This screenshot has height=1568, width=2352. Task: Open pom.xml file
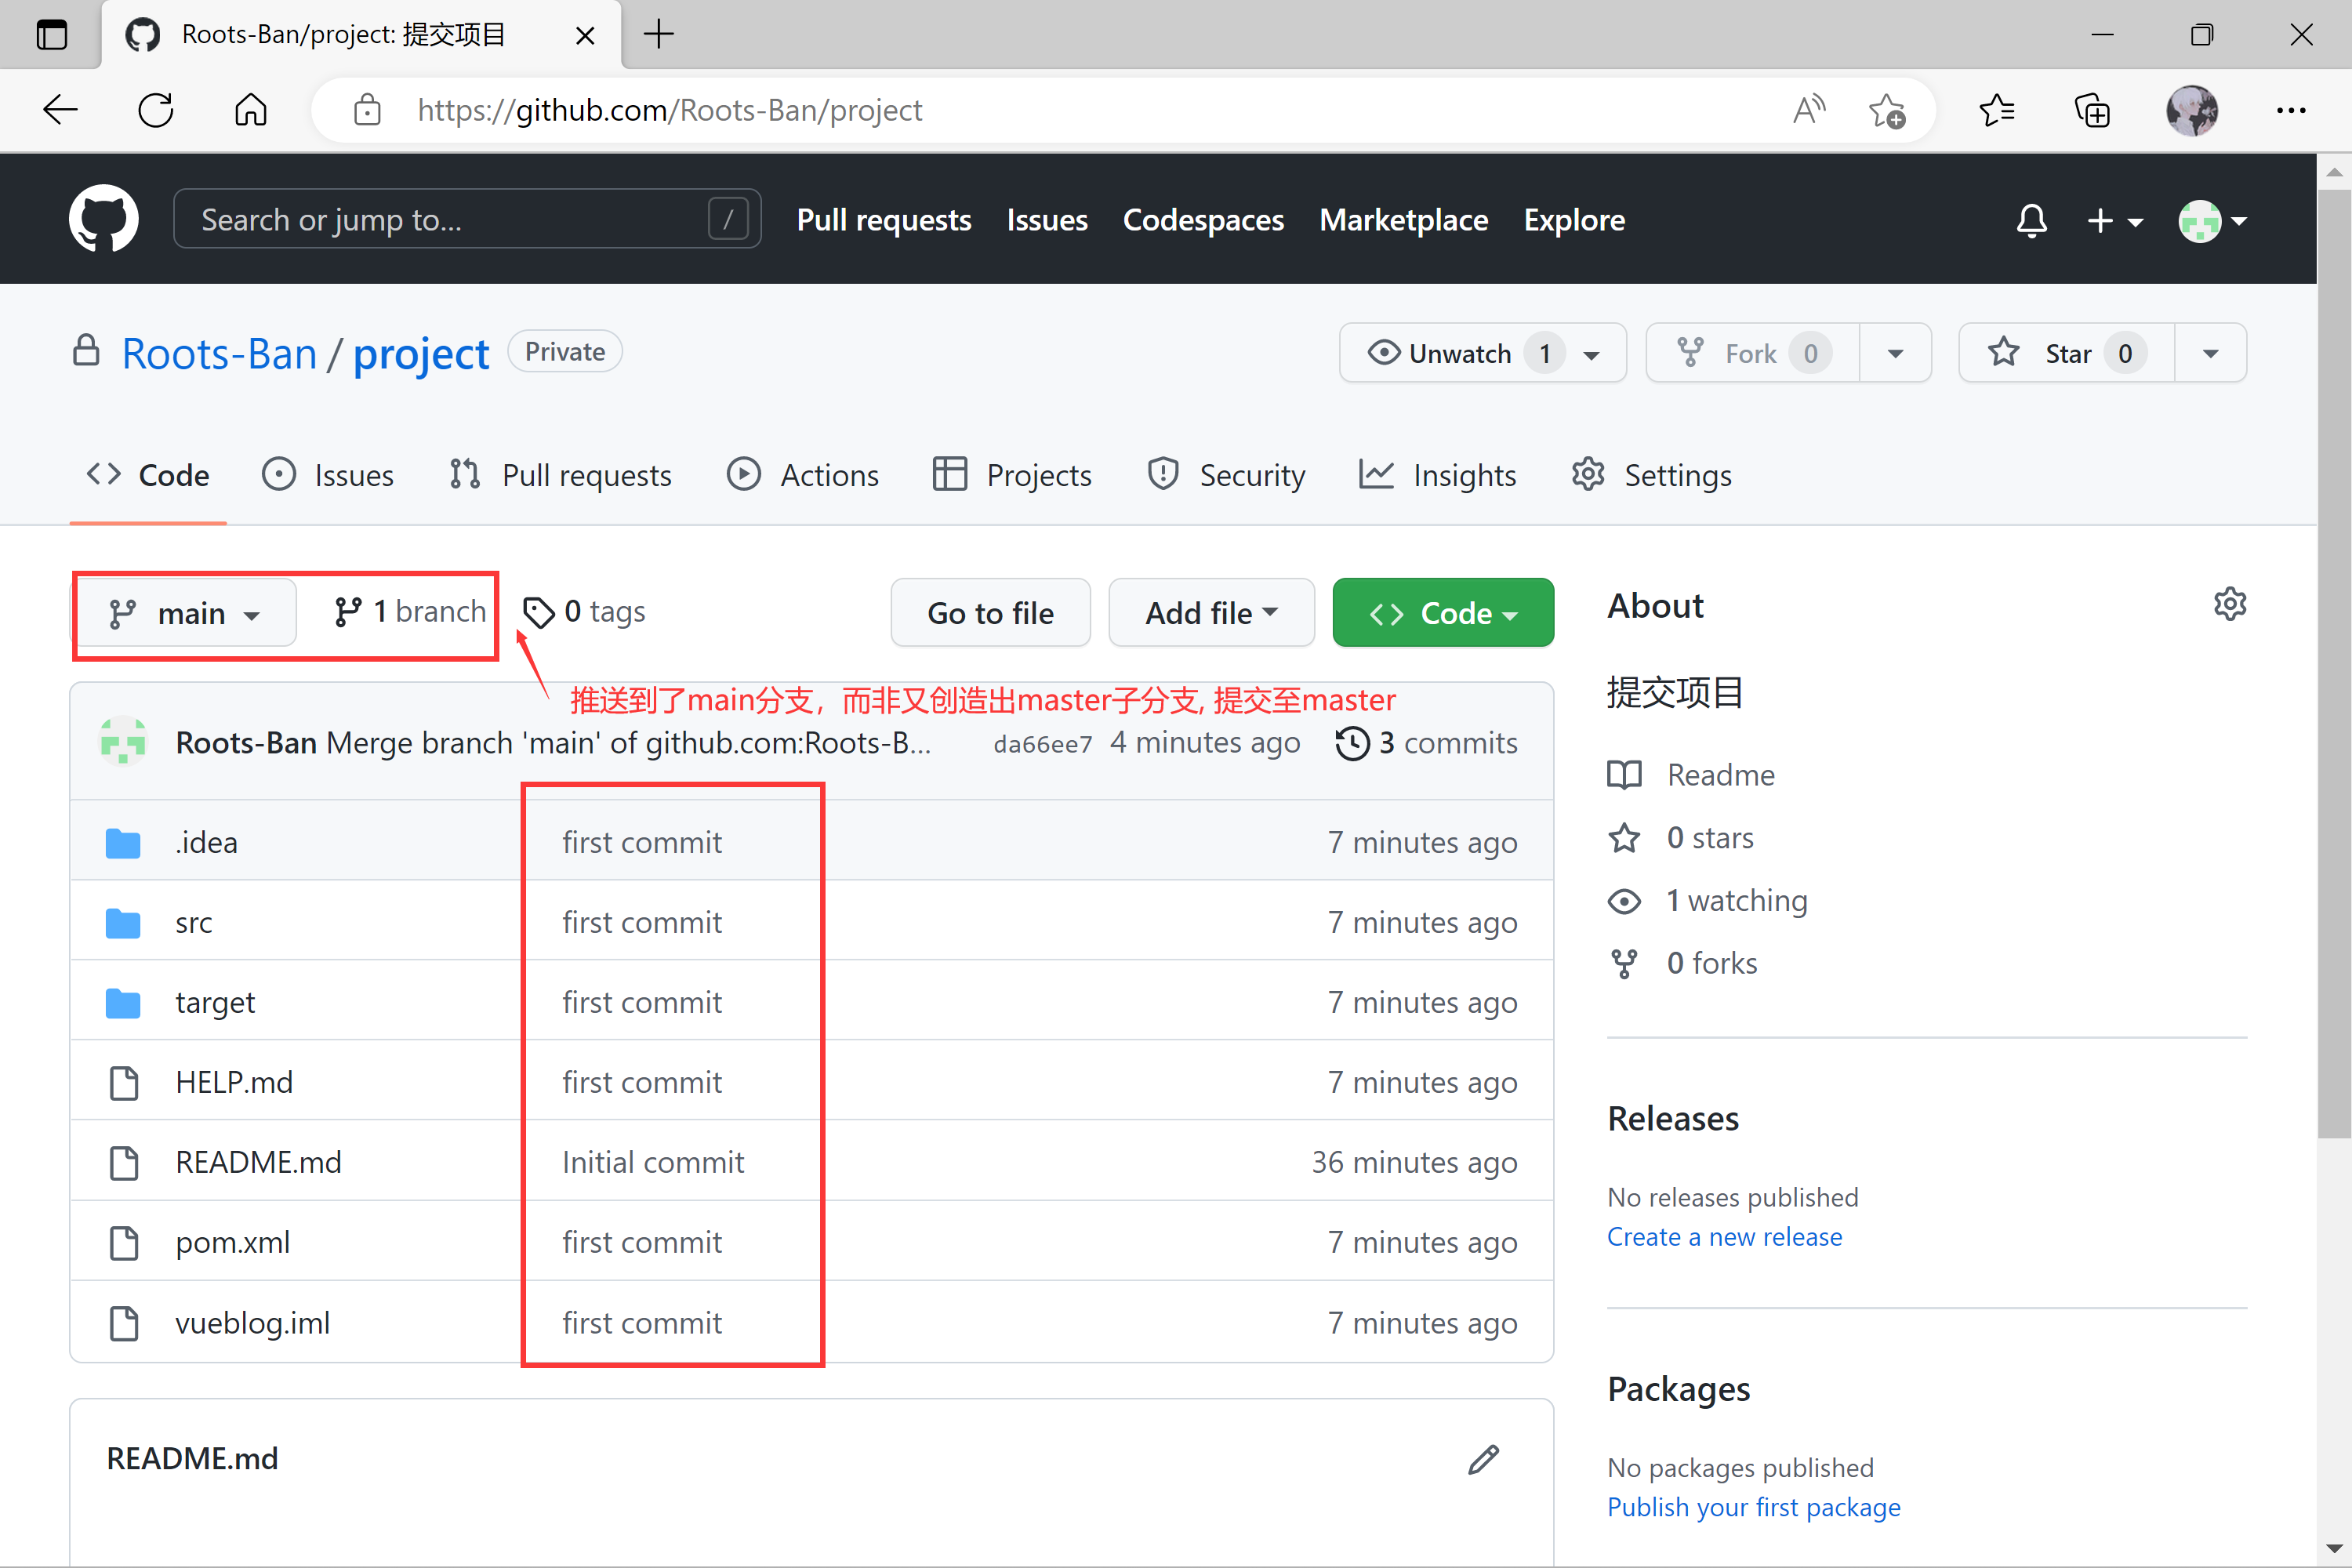233,1242
